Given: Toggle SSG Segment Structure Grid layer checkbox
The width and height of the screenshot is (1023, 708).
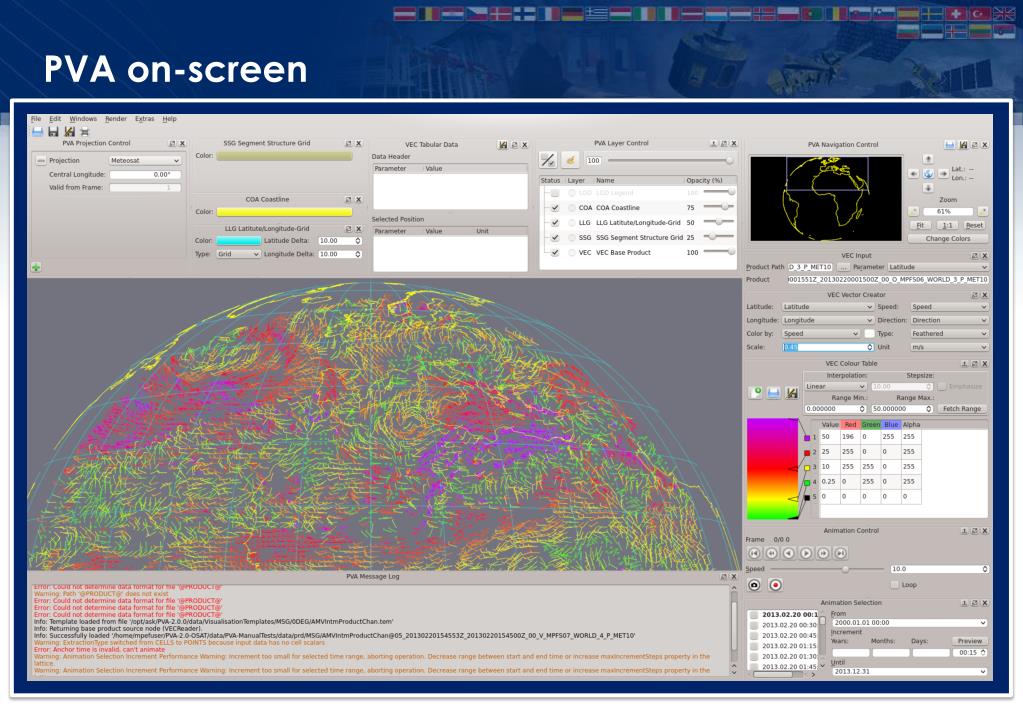Looking at the screenshot, I should pos(555,238).
